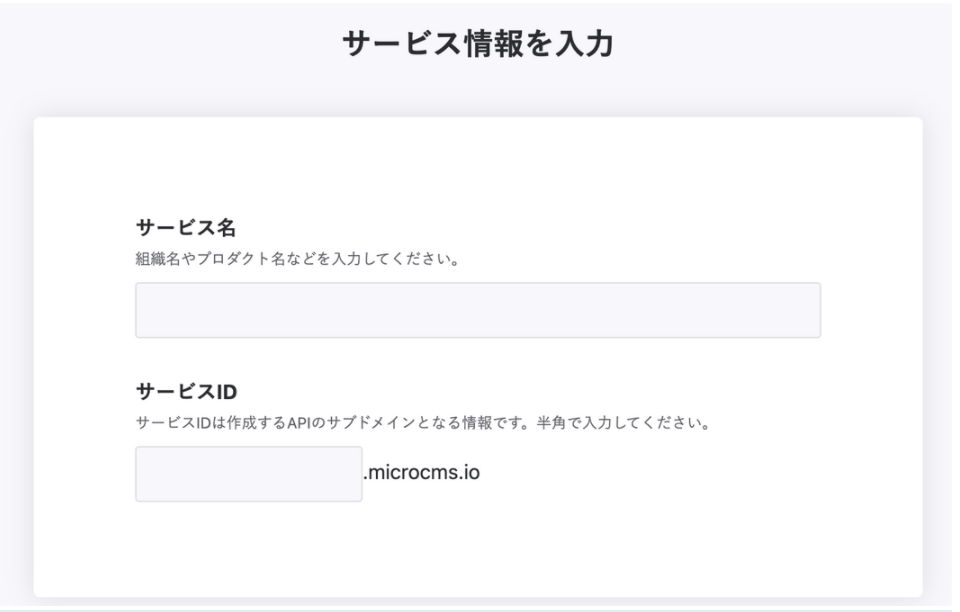Click the helper text under サービス名 label
This screenshot has height=612, width=960.
pyautogui.click(x=297, y=260)
